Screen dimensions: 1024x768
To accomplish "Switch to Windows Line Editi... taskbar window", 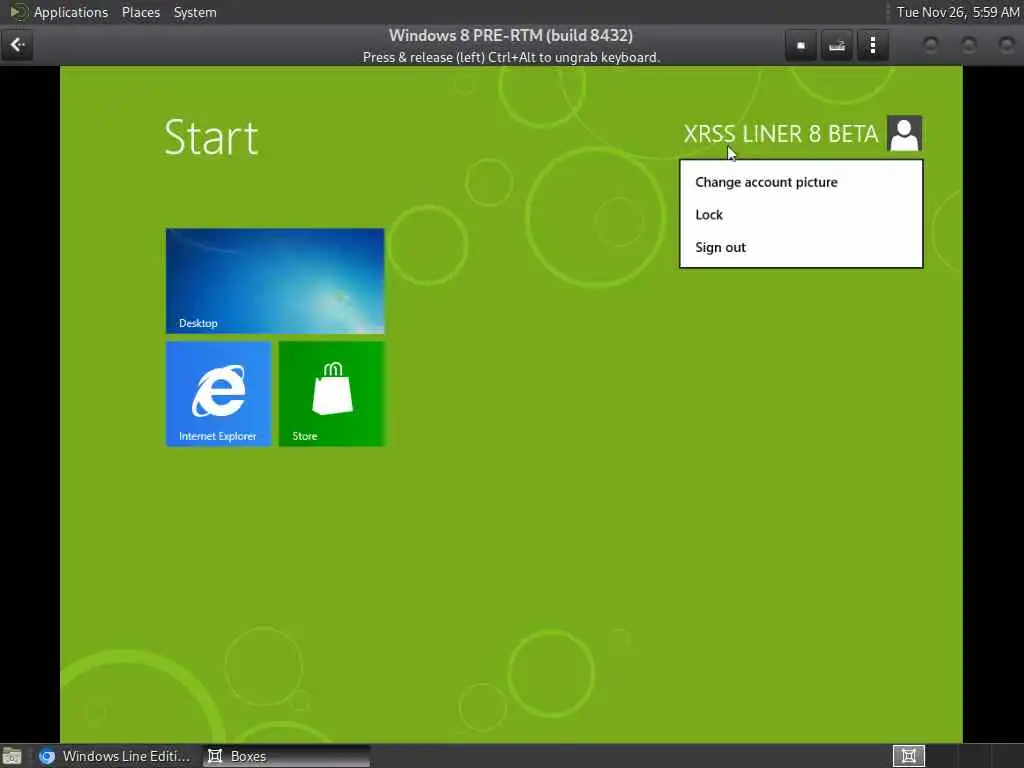I will click(x=115, y=756).
